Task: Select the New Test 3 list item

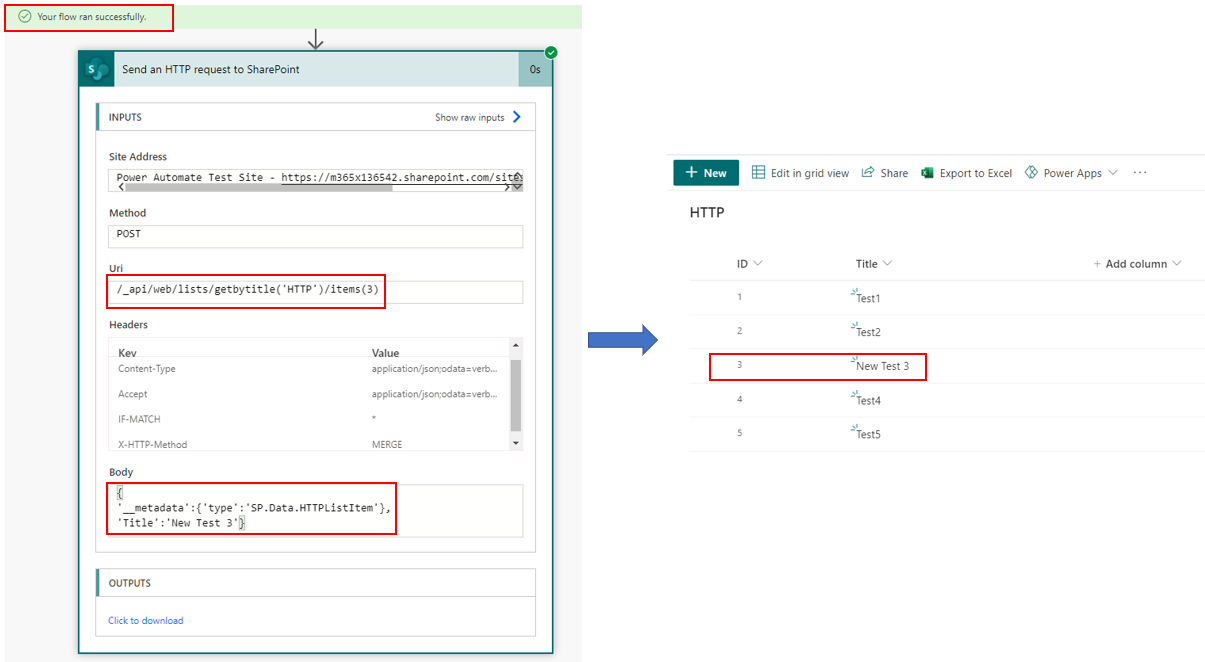Action: [x=883, y=366]
